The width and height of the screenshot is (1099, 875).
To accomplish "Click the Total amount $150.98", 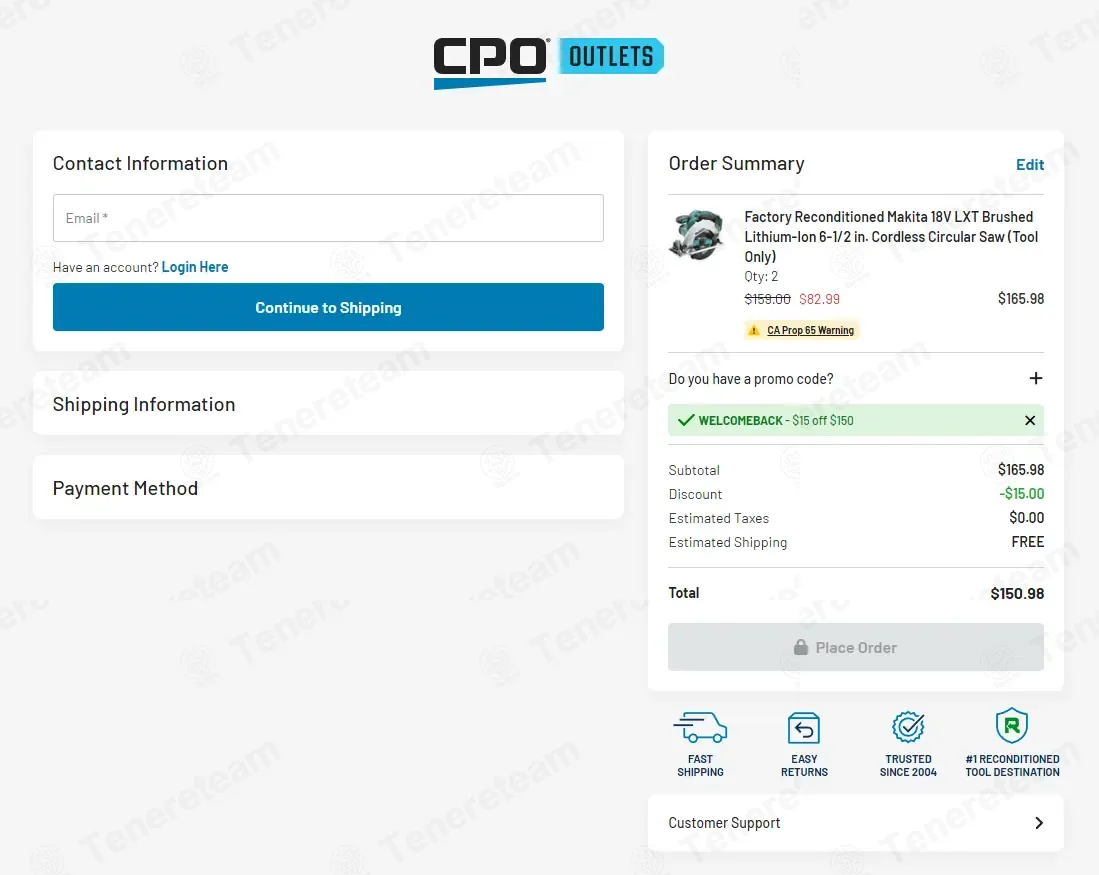I will click(x=1017, y=594).
